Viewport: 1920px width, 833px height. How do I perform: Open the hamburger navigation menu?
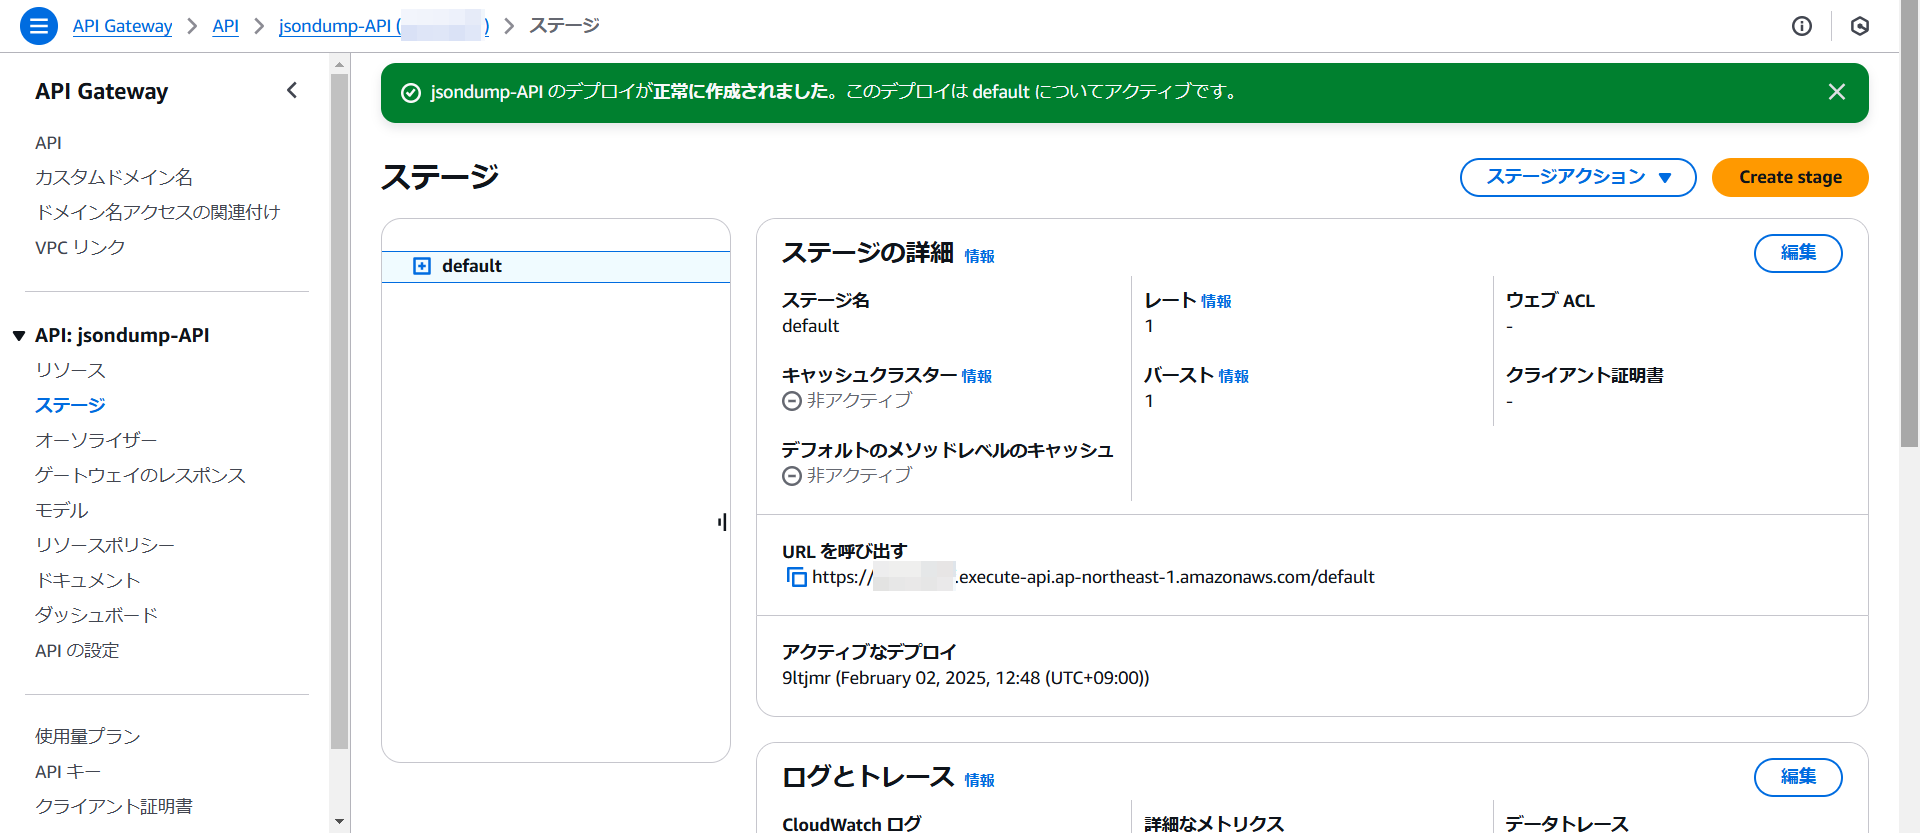tap(38, 26)
